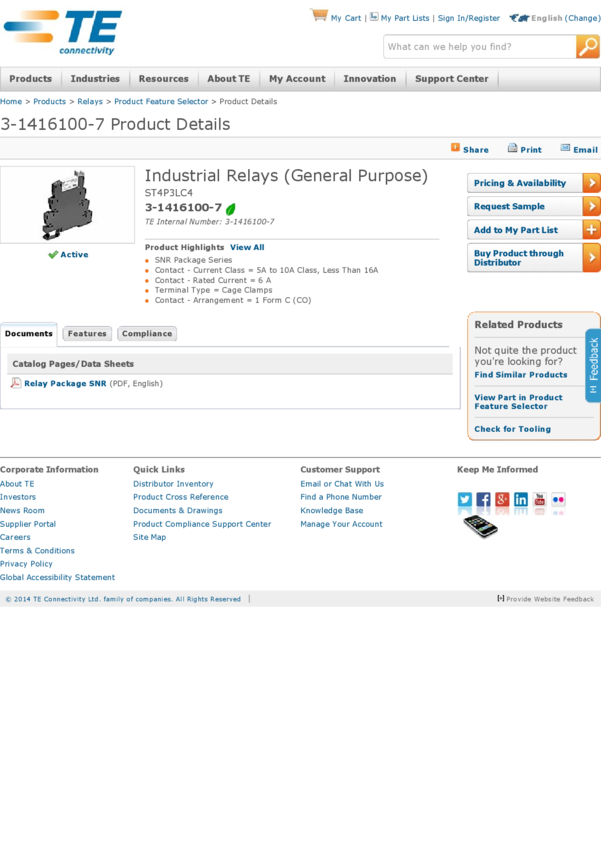Open the Google Plus social icon

(502, 499)
